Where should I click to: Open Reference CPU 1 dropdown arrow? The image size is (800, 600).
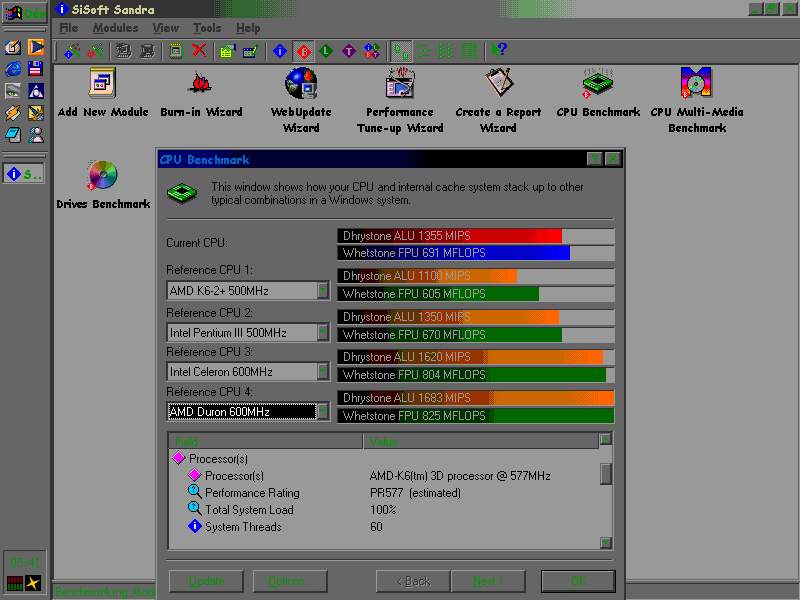click(323, 291)
